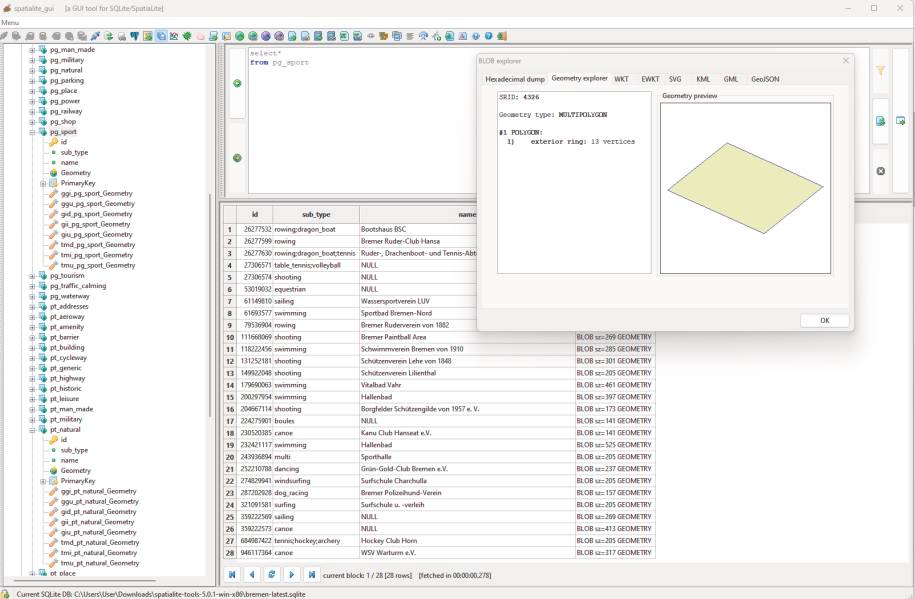Click the window with green arrow icon at far right
Image resolution: width=915 pixels, height=599 pixels.
[x=900, y=121]
